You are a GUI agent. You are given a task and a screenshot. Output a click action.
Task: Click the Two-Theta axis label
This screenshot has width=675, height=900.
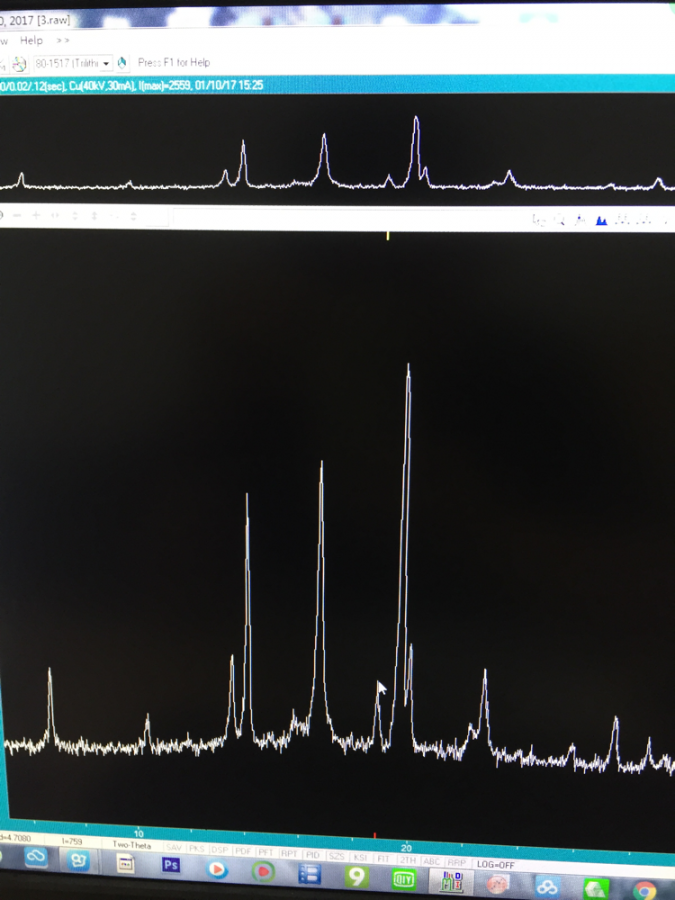131,845
